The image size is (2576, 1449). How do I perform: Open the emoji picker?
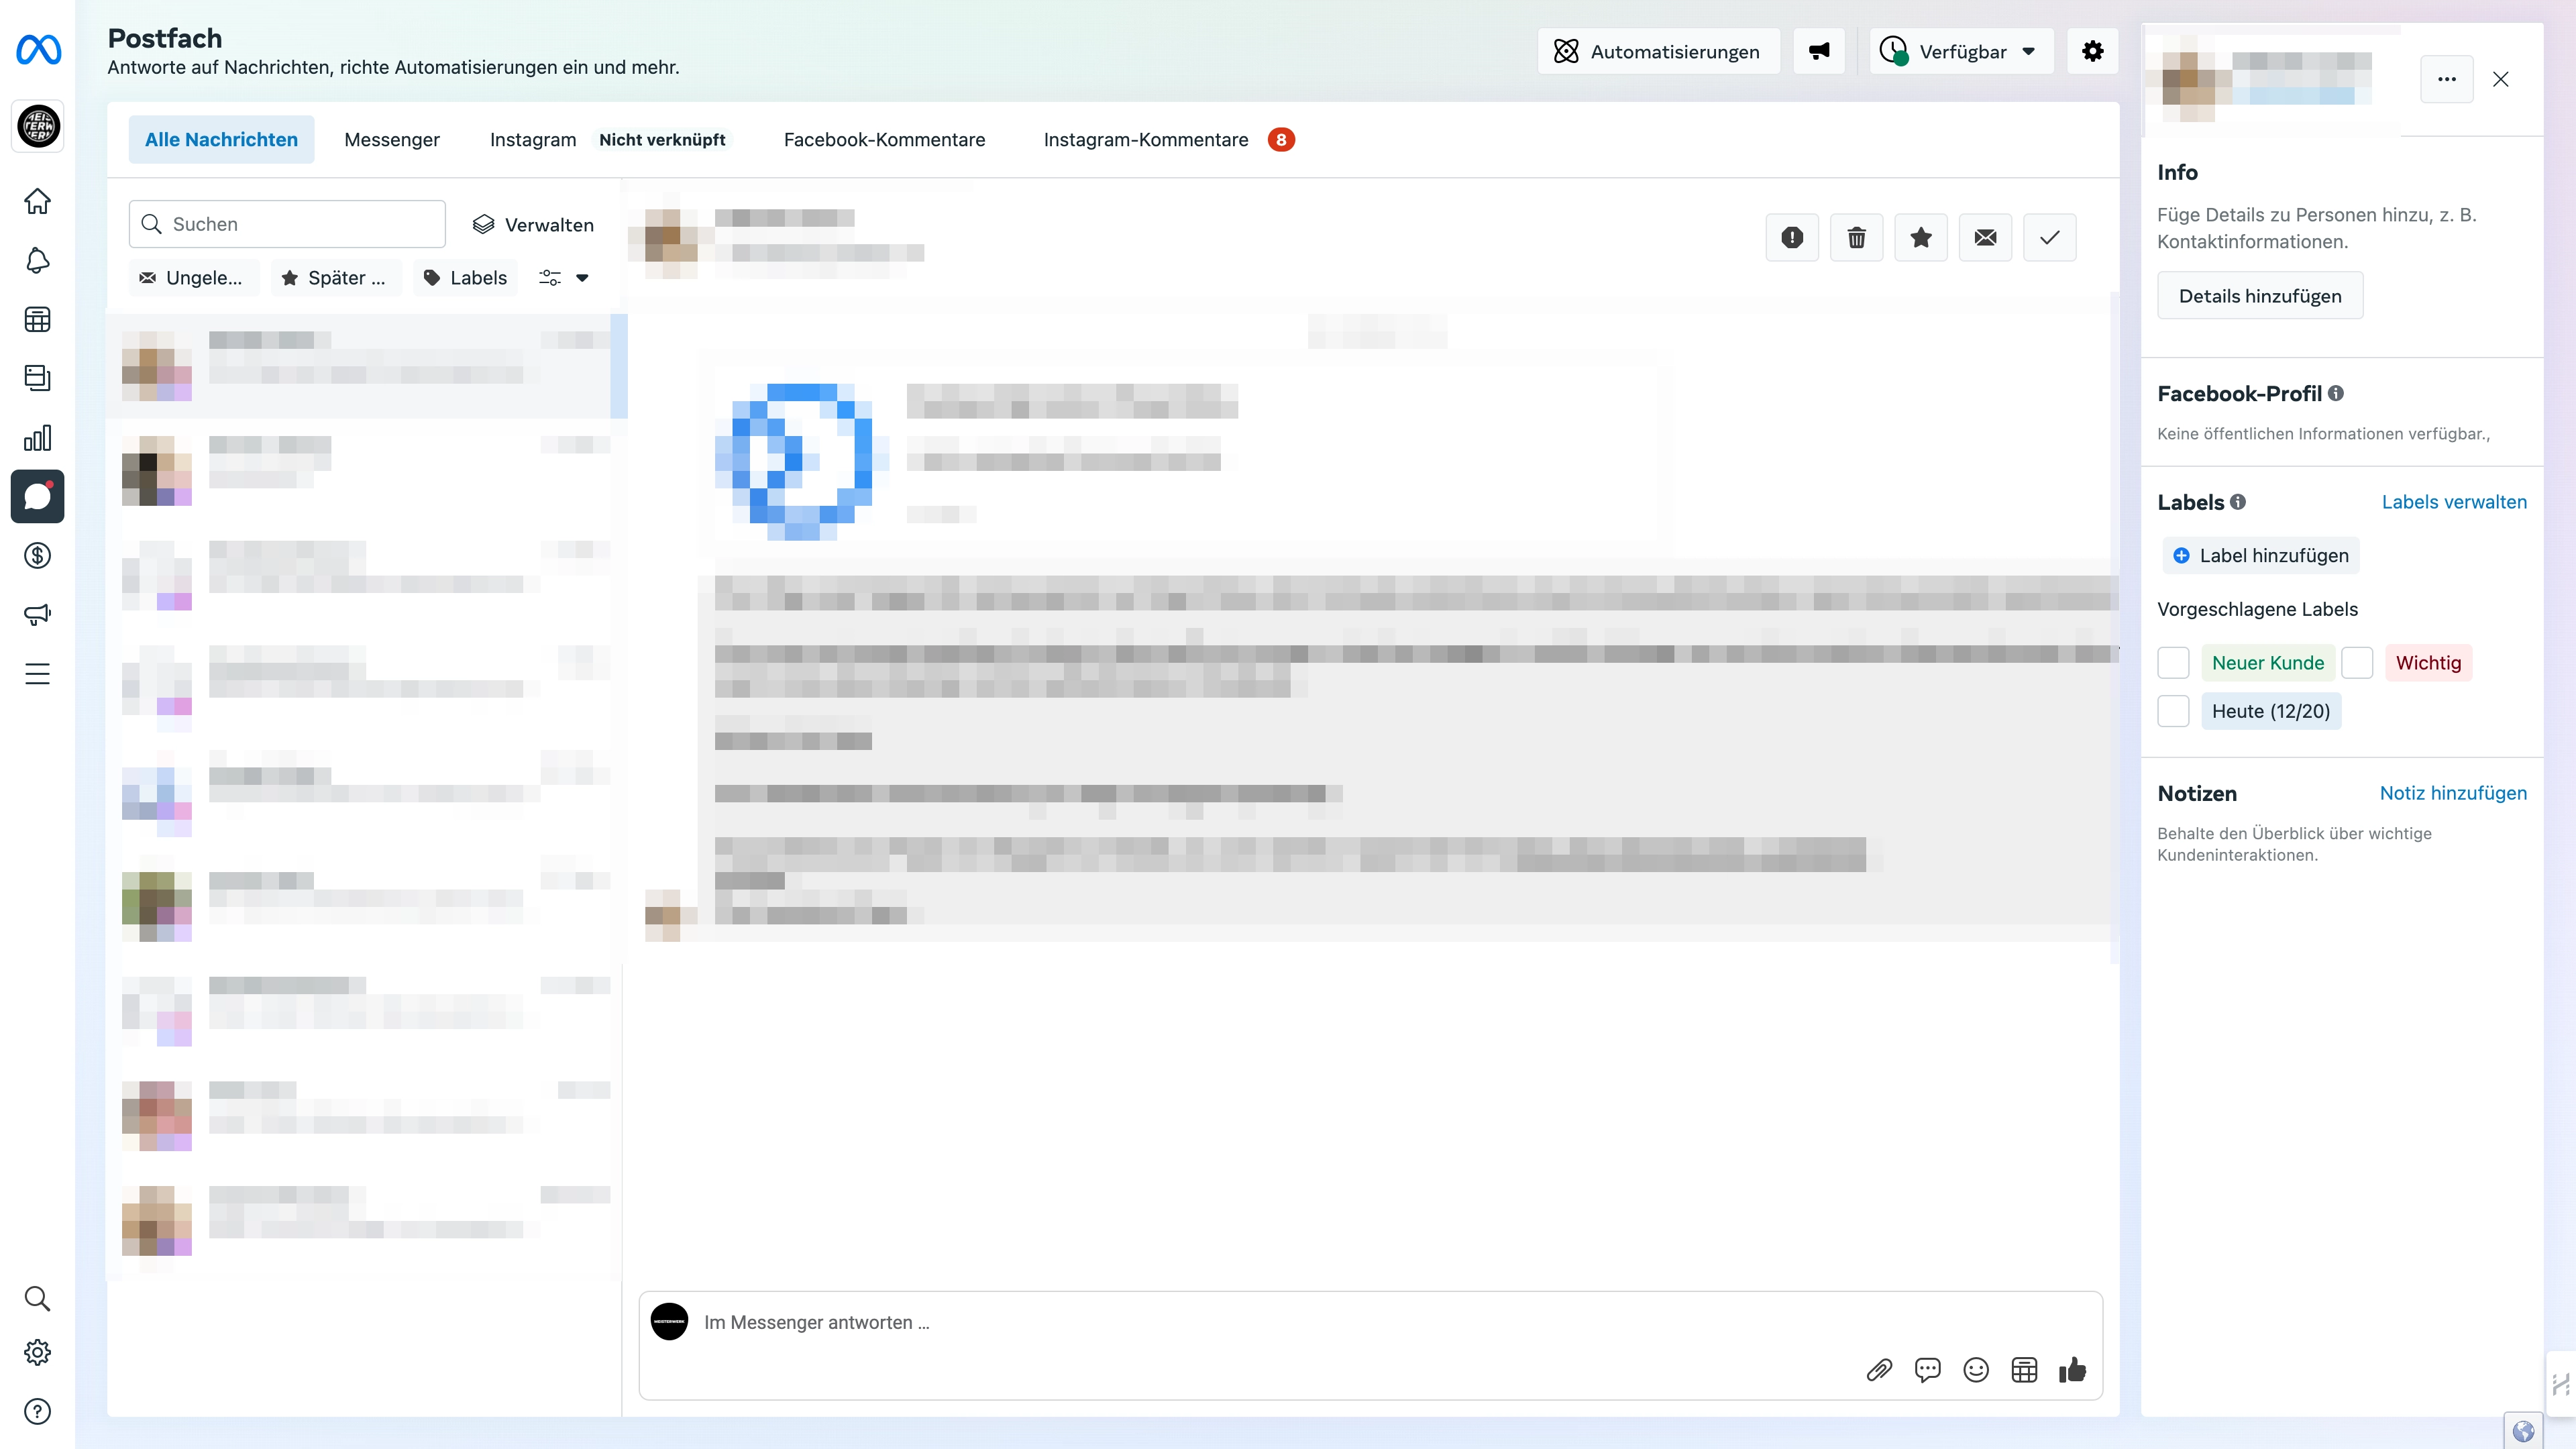[1976, 1370]
